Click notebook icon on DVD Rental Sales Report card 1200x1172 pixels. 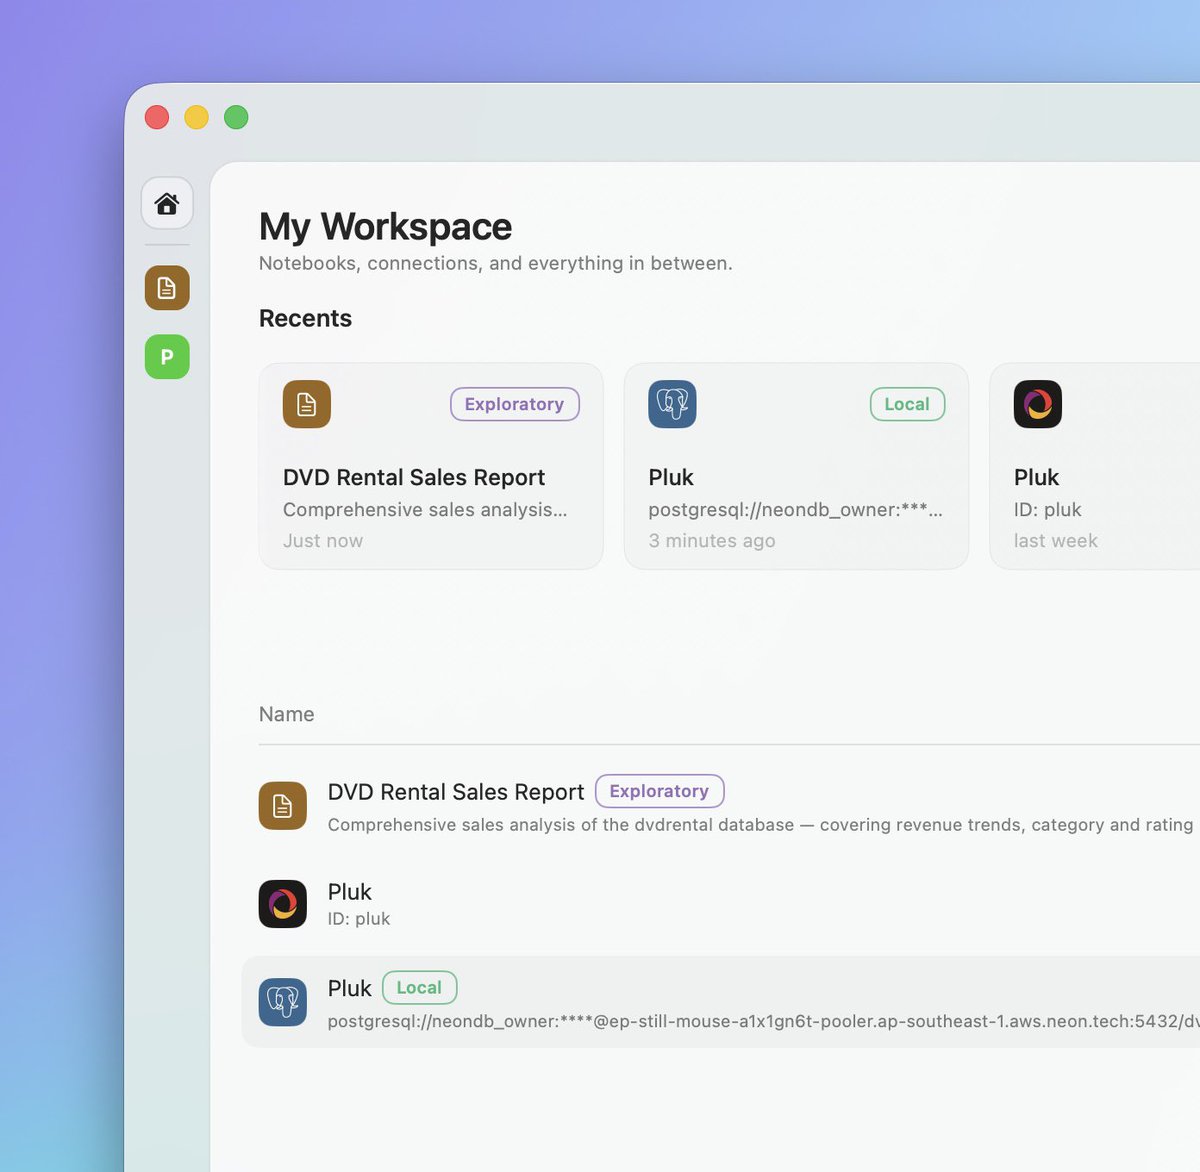pos(307,404)
